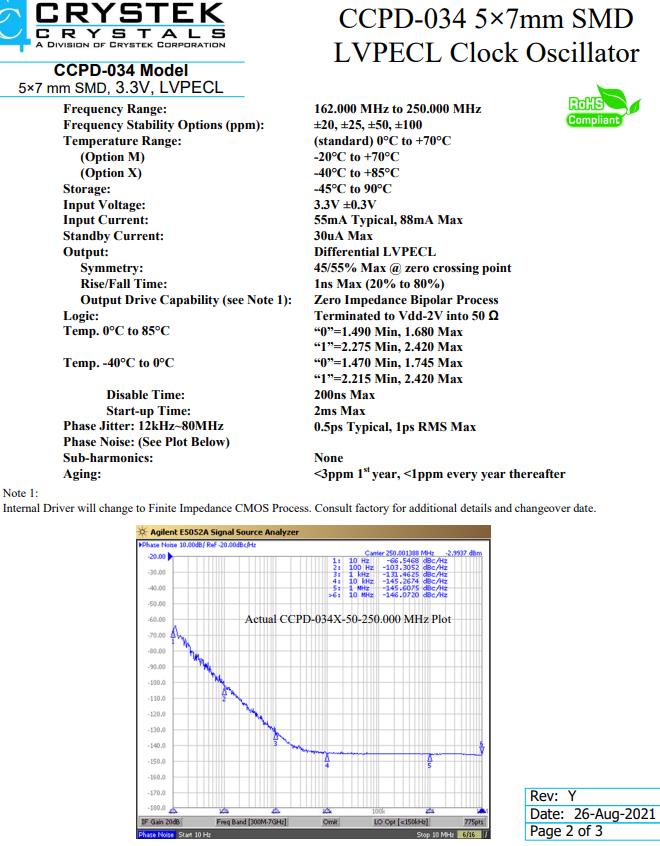The image size is (660, 846).
Task: Click marker 4 triangle at 10 kHz
Action: tap(327, 759)
